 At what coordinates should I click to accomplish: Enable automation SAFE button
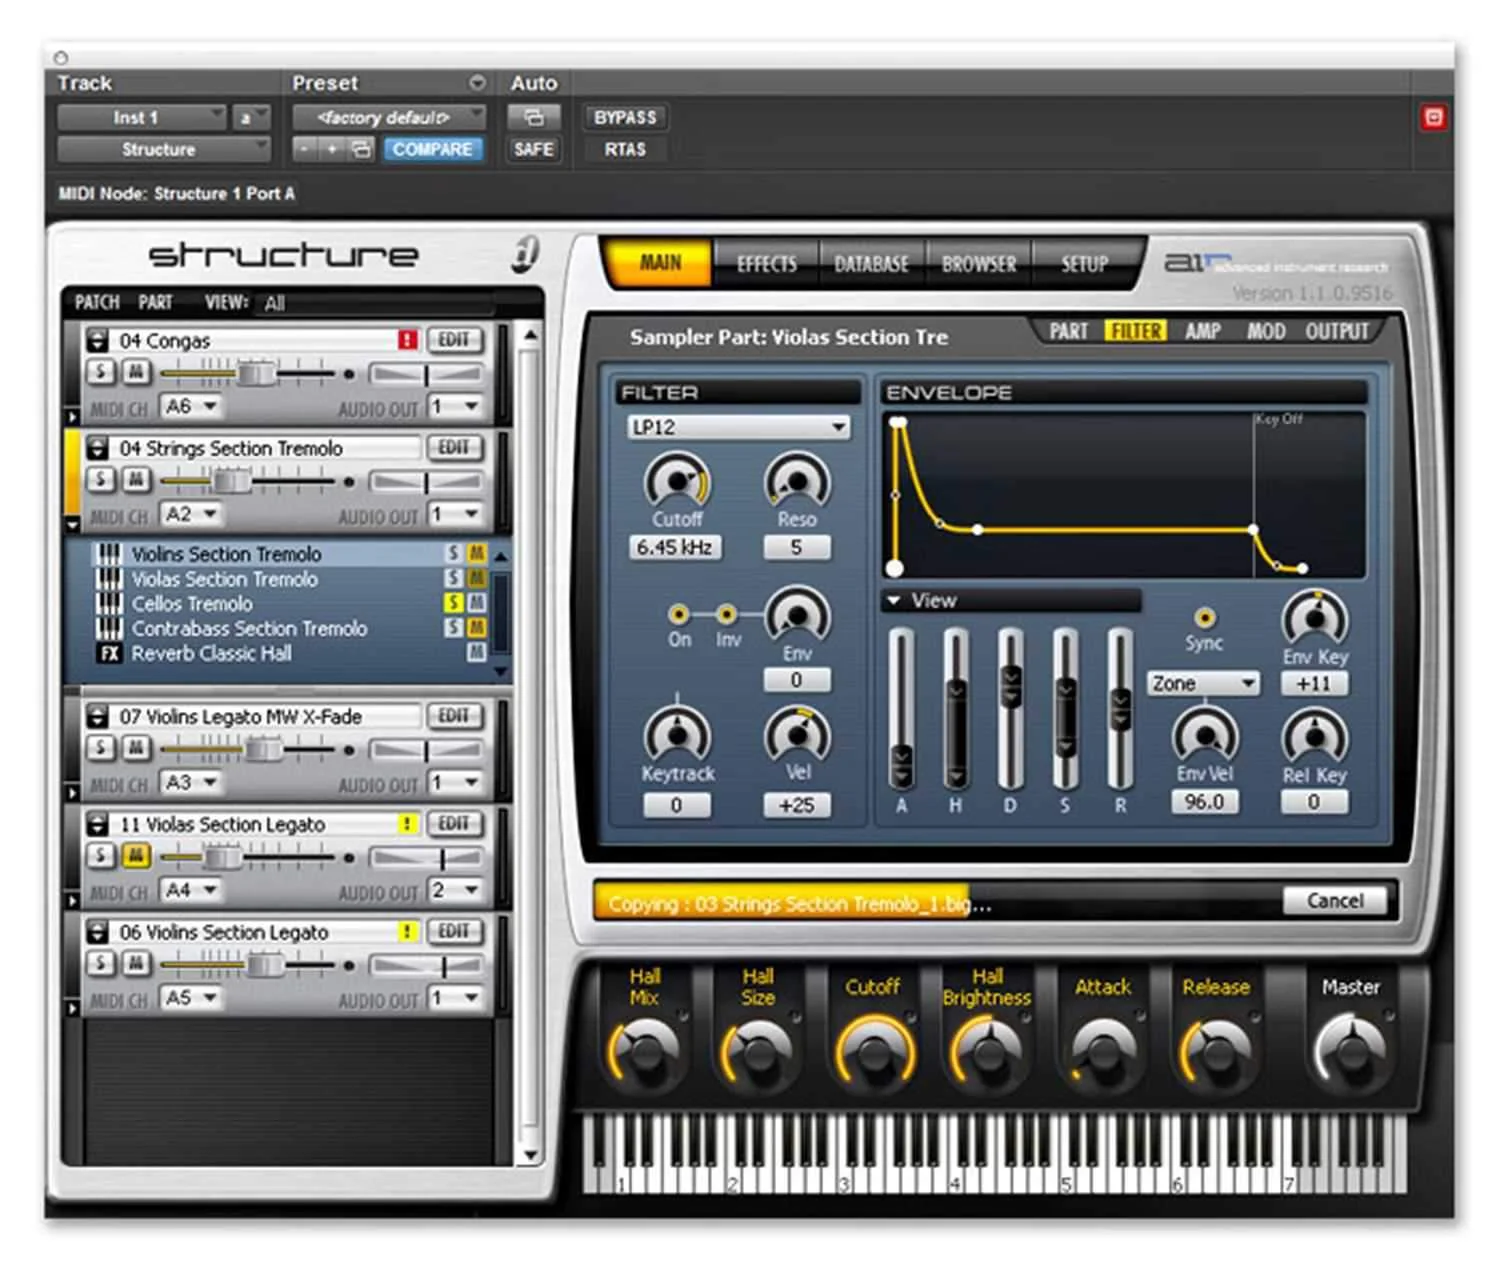pos(534,149)
